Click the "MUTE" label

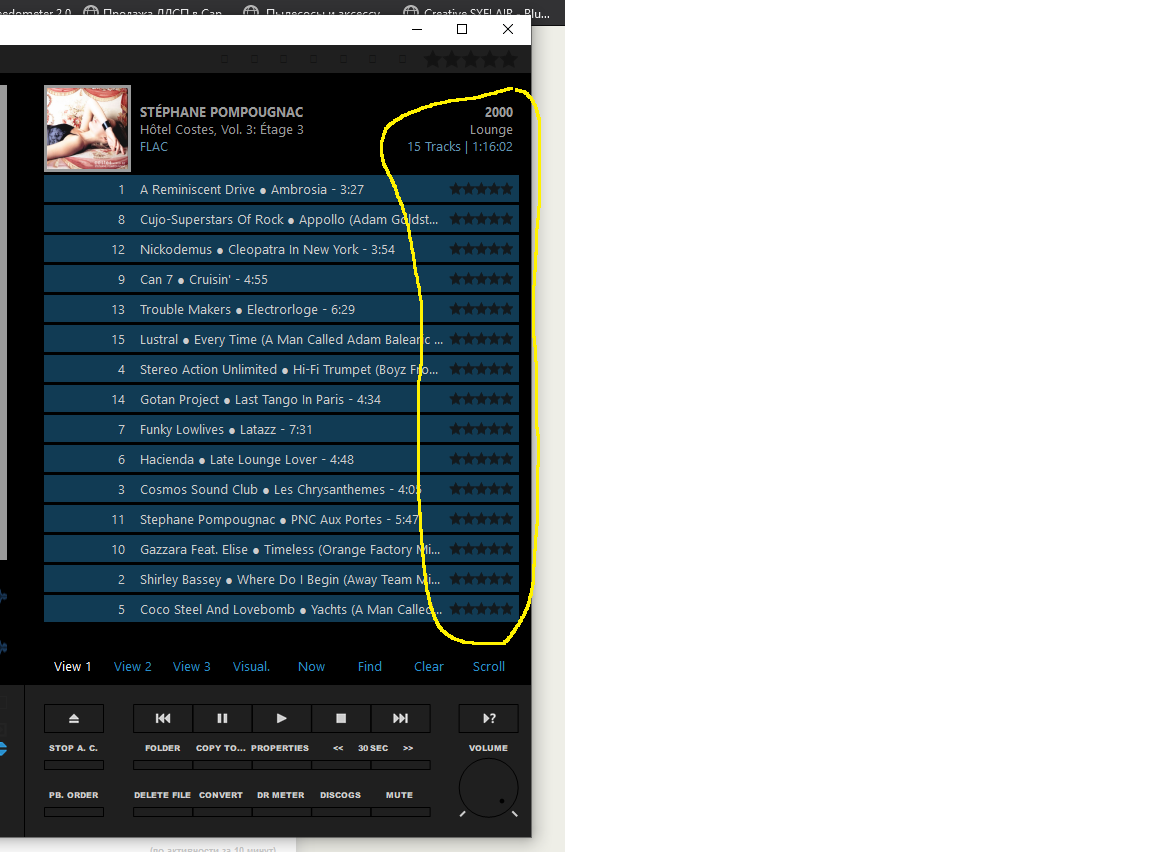(400, 795)
